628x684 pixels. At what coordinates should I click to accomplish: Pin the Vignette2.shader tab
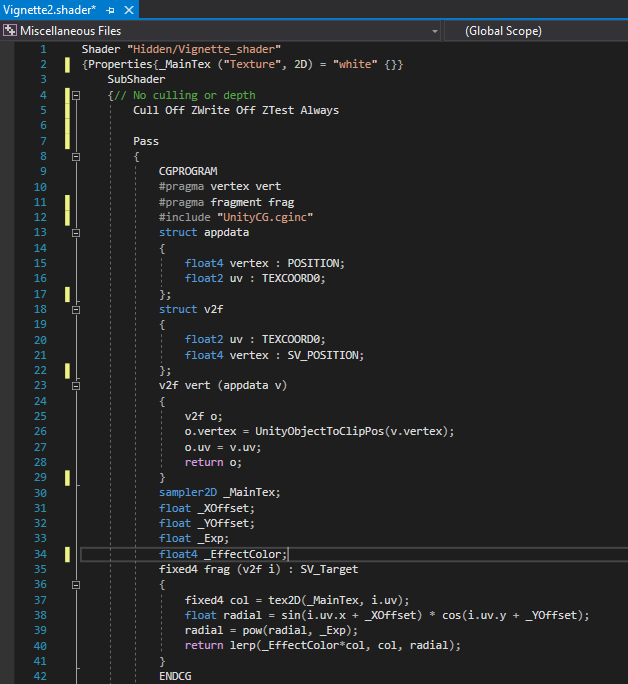click(110, 8)
